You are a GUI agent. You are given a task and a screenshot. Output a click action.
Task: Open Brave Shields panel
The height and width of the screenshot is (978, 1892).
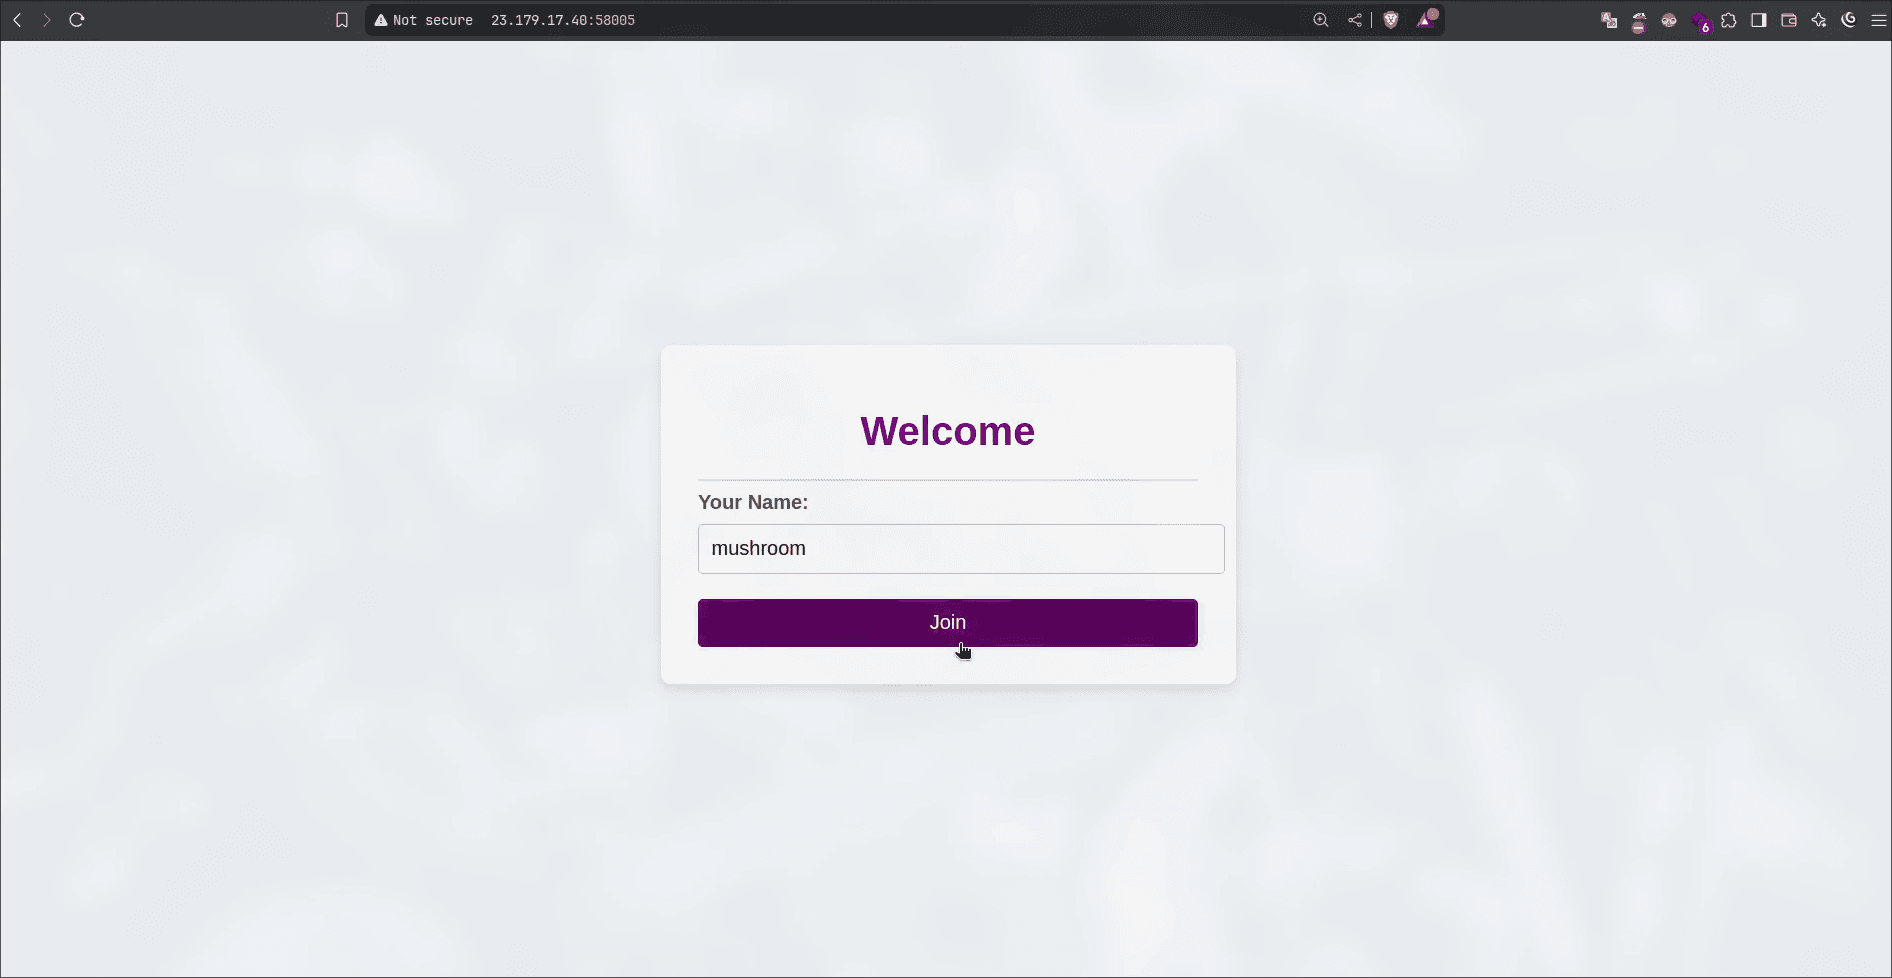tap(1391, 20)
